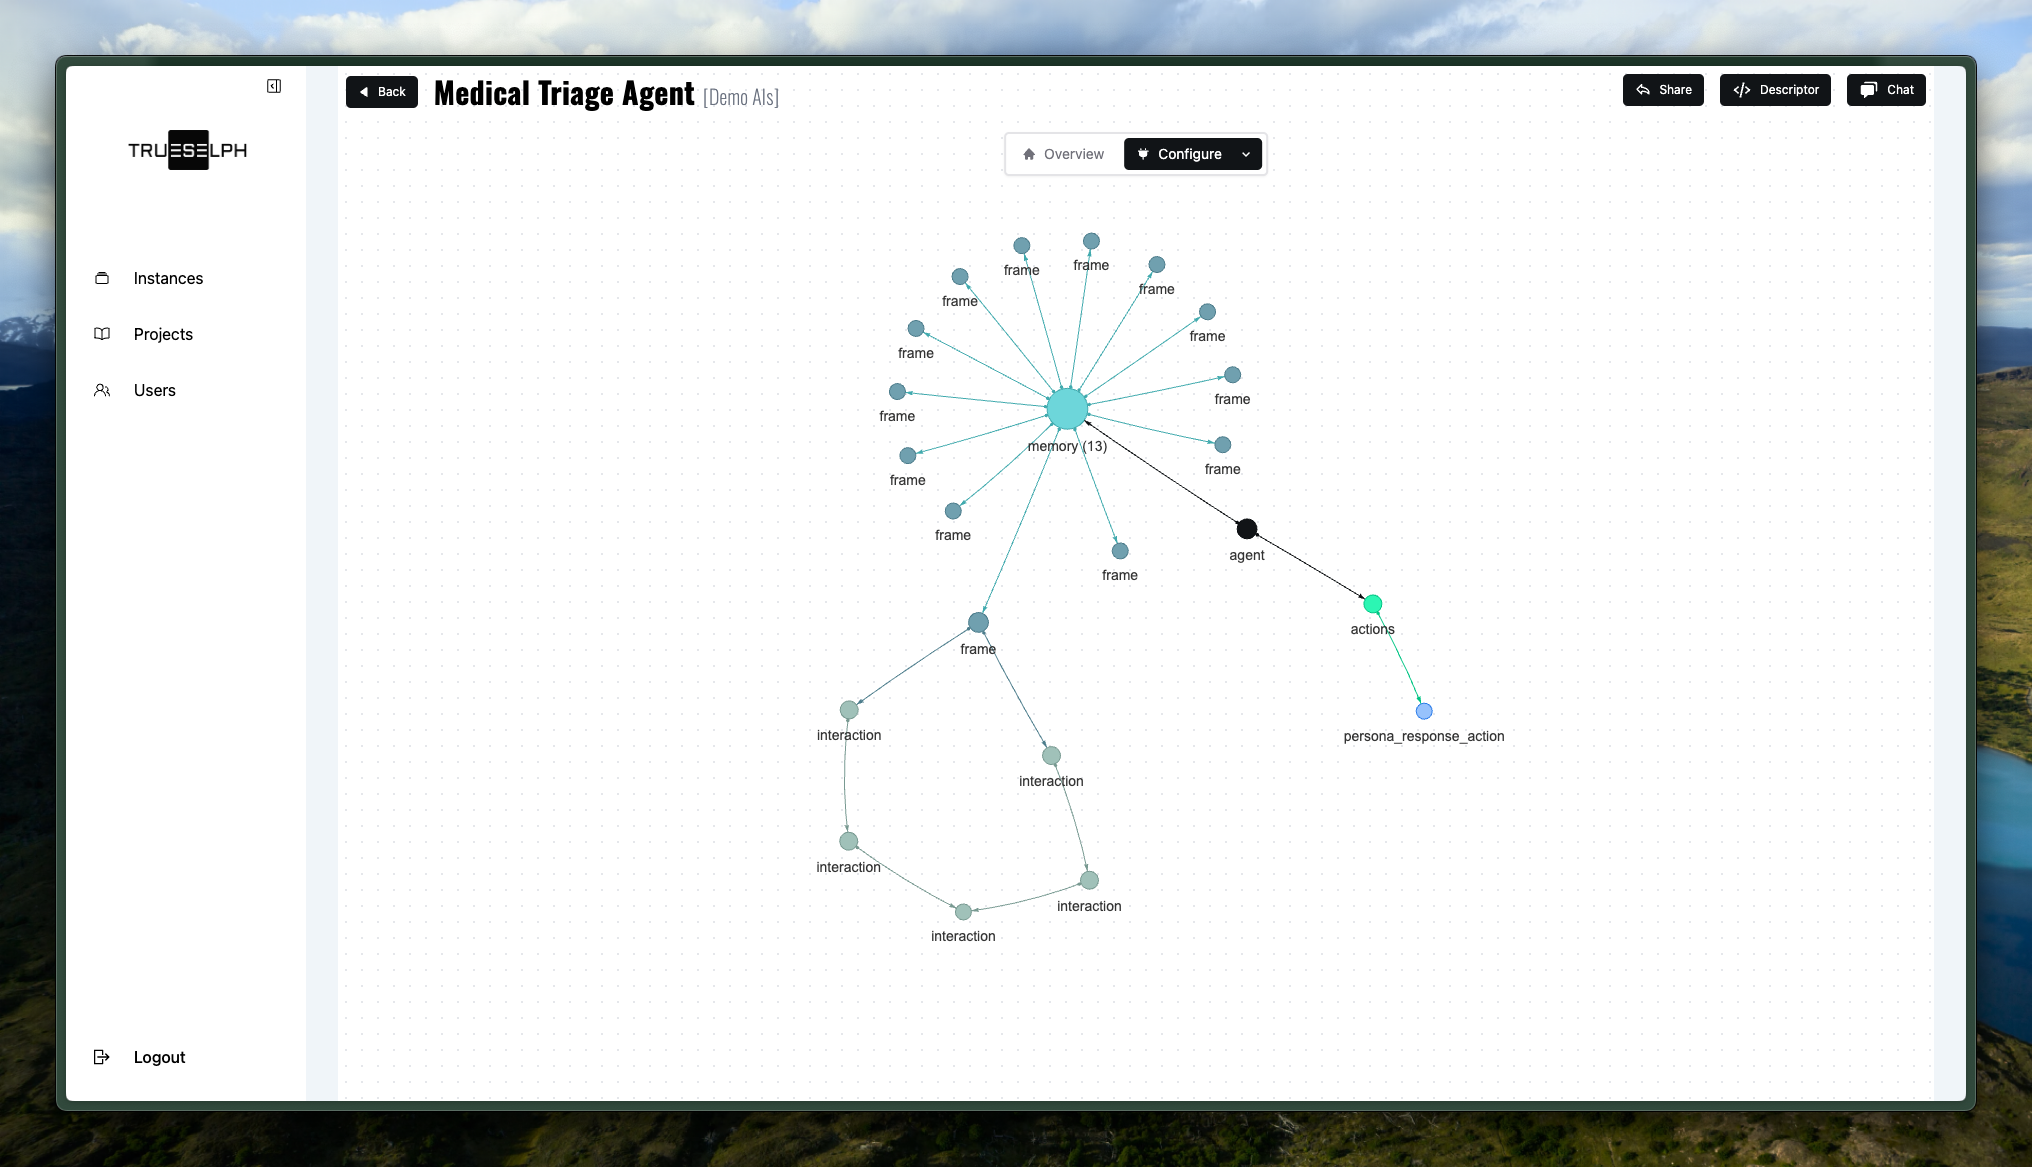Click the home icon next to Overview
The width and height of the screenshot is (2032, 1167).
1029,154
